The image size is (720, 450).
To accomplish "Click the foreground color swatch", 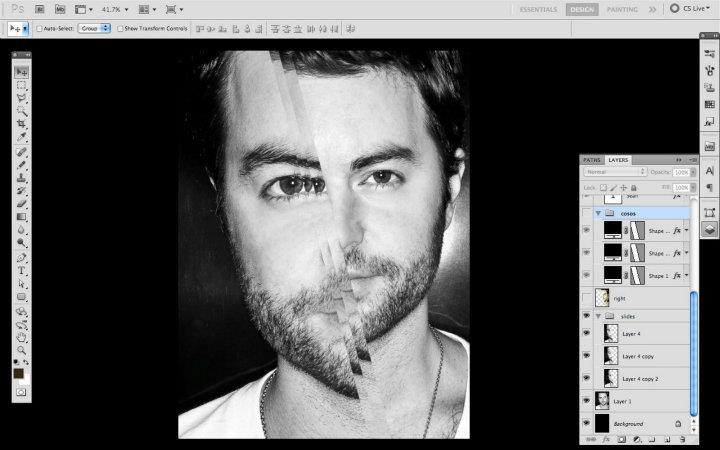I will pos(19,373).
